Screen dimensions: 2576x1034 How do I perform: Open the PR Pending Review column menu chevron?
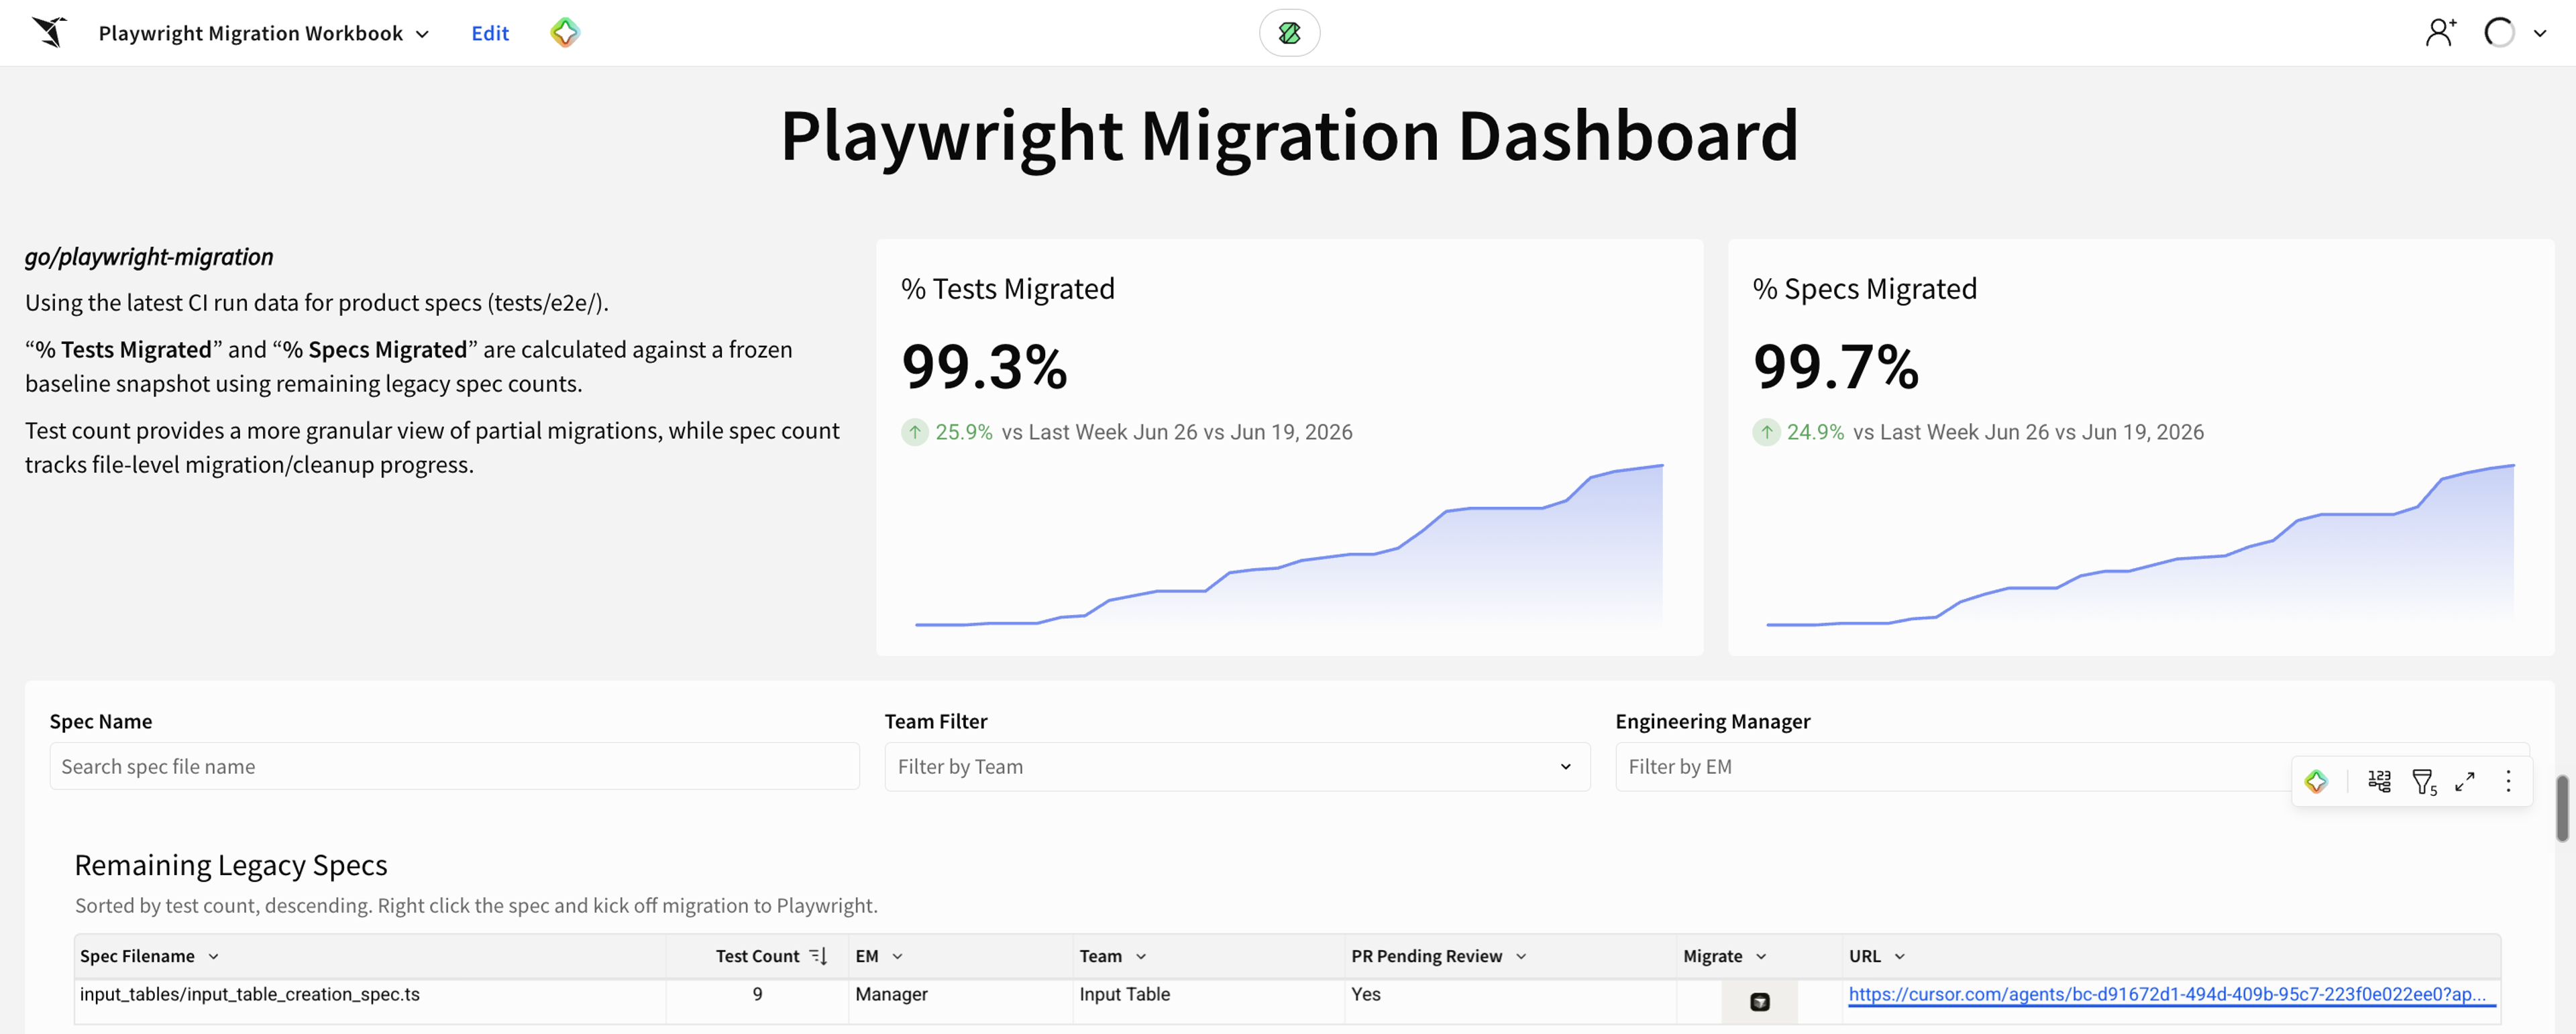tap(1521, 956)
